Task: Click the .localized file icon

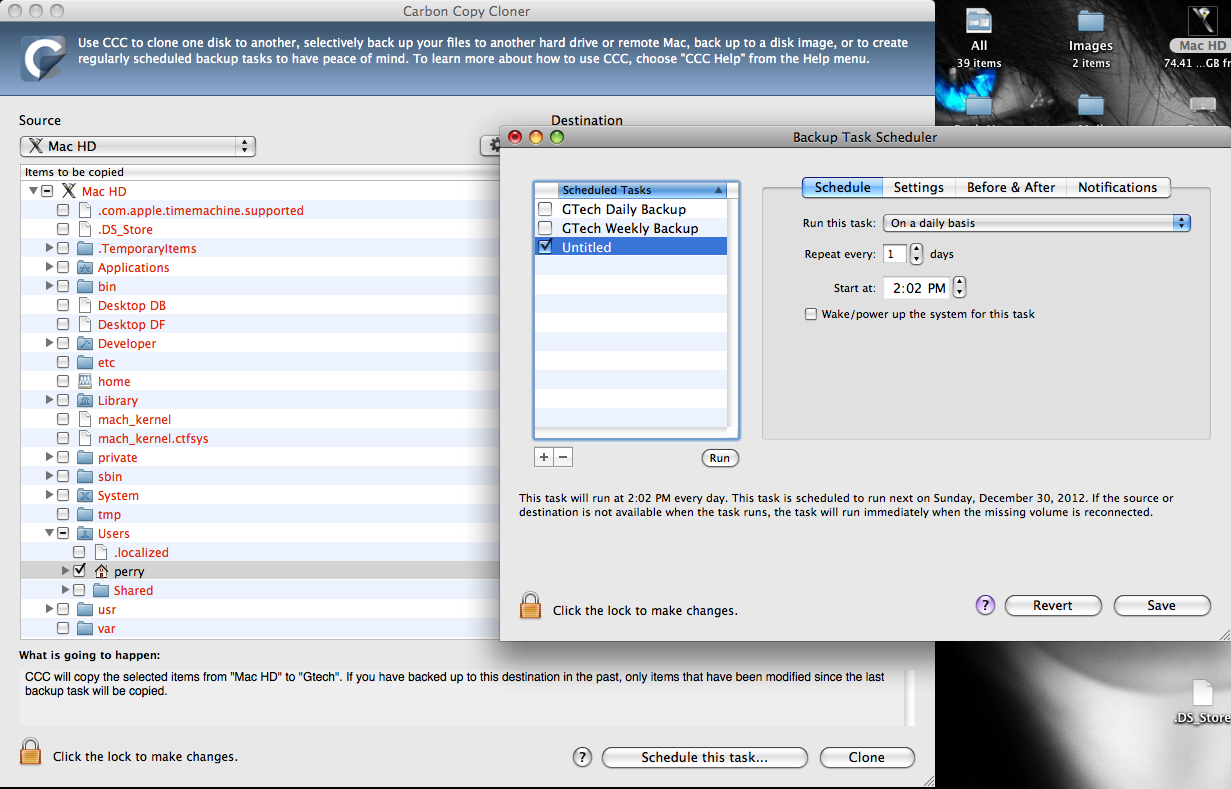Action: [x=101, y=553]
